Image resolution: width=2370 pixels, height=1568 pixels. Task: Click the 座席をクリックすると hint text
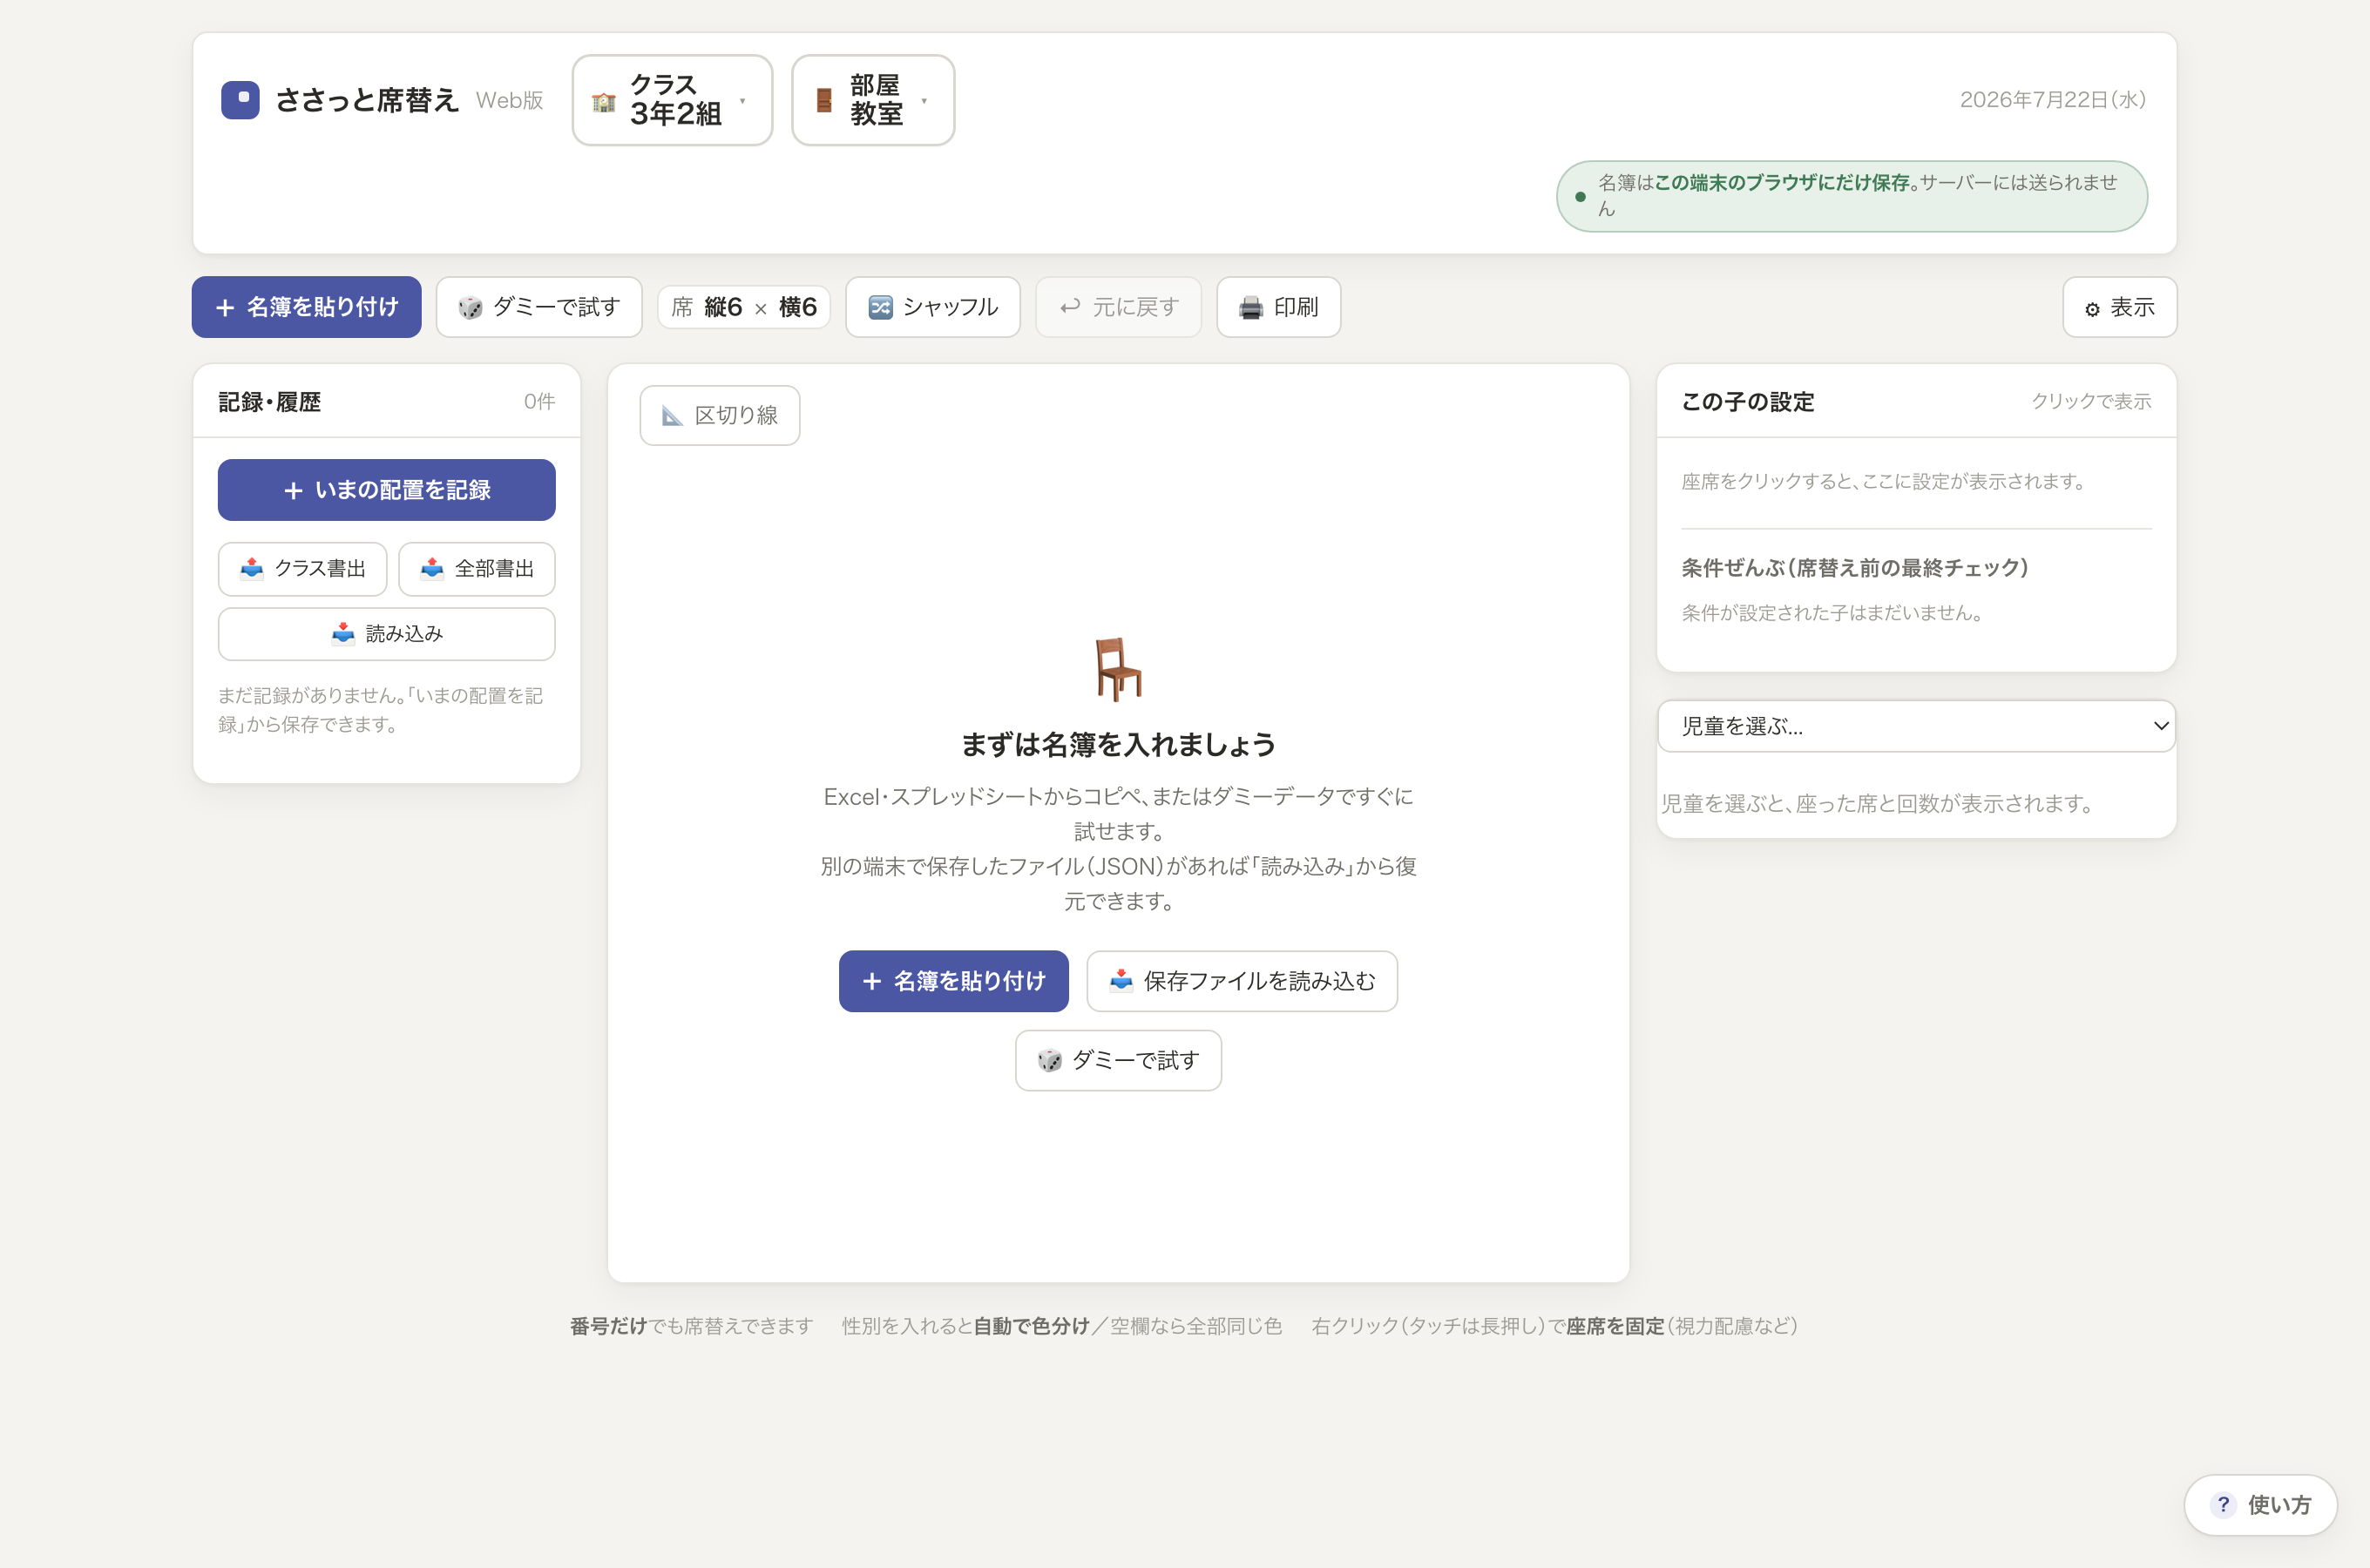1882,481
